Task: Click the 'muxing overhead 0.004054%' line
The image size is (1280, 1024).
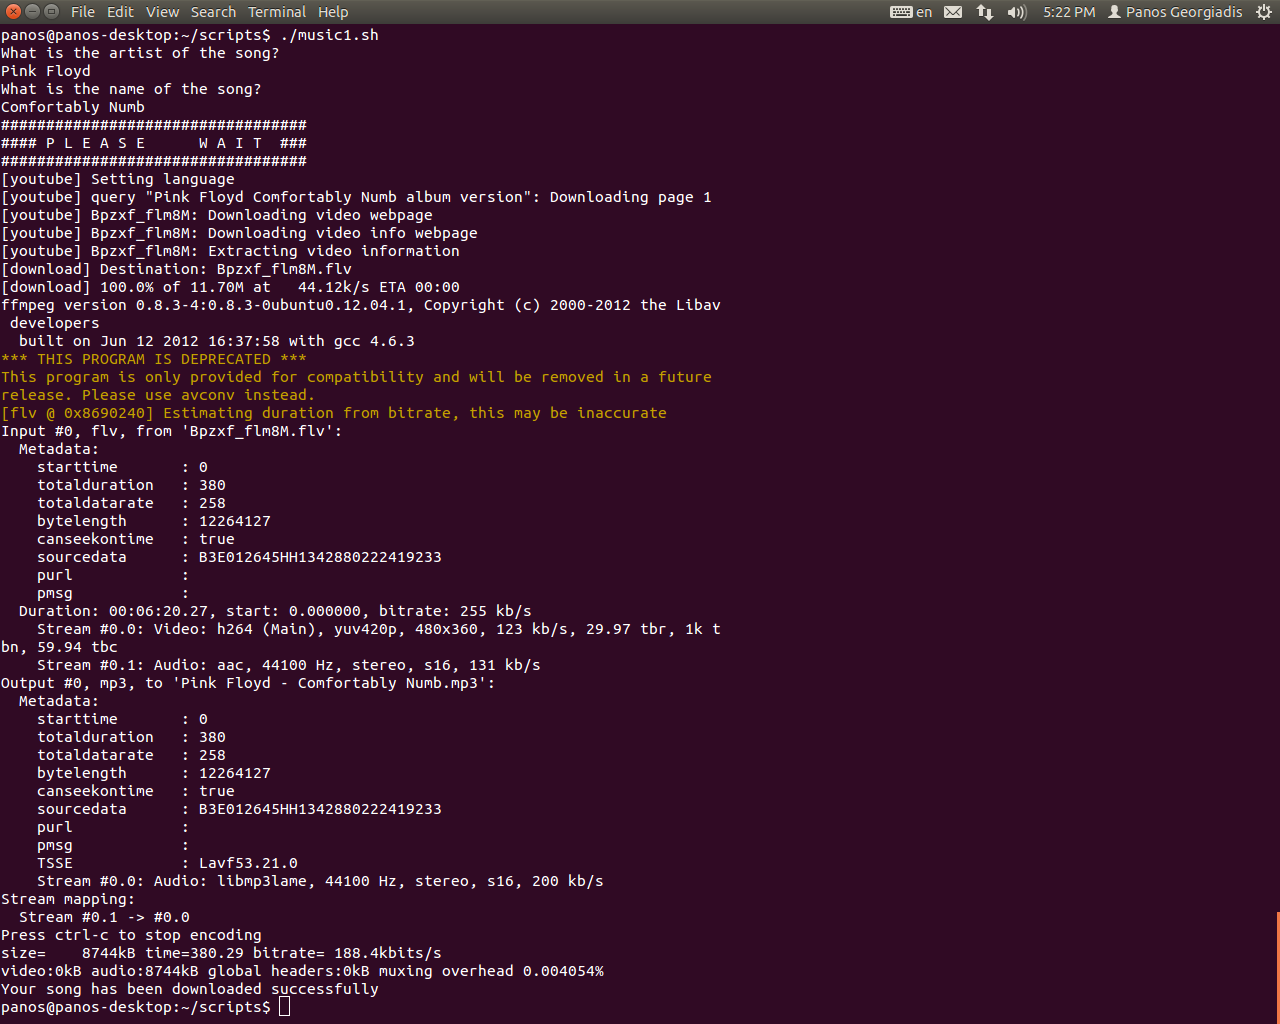Action: point(302,971)
